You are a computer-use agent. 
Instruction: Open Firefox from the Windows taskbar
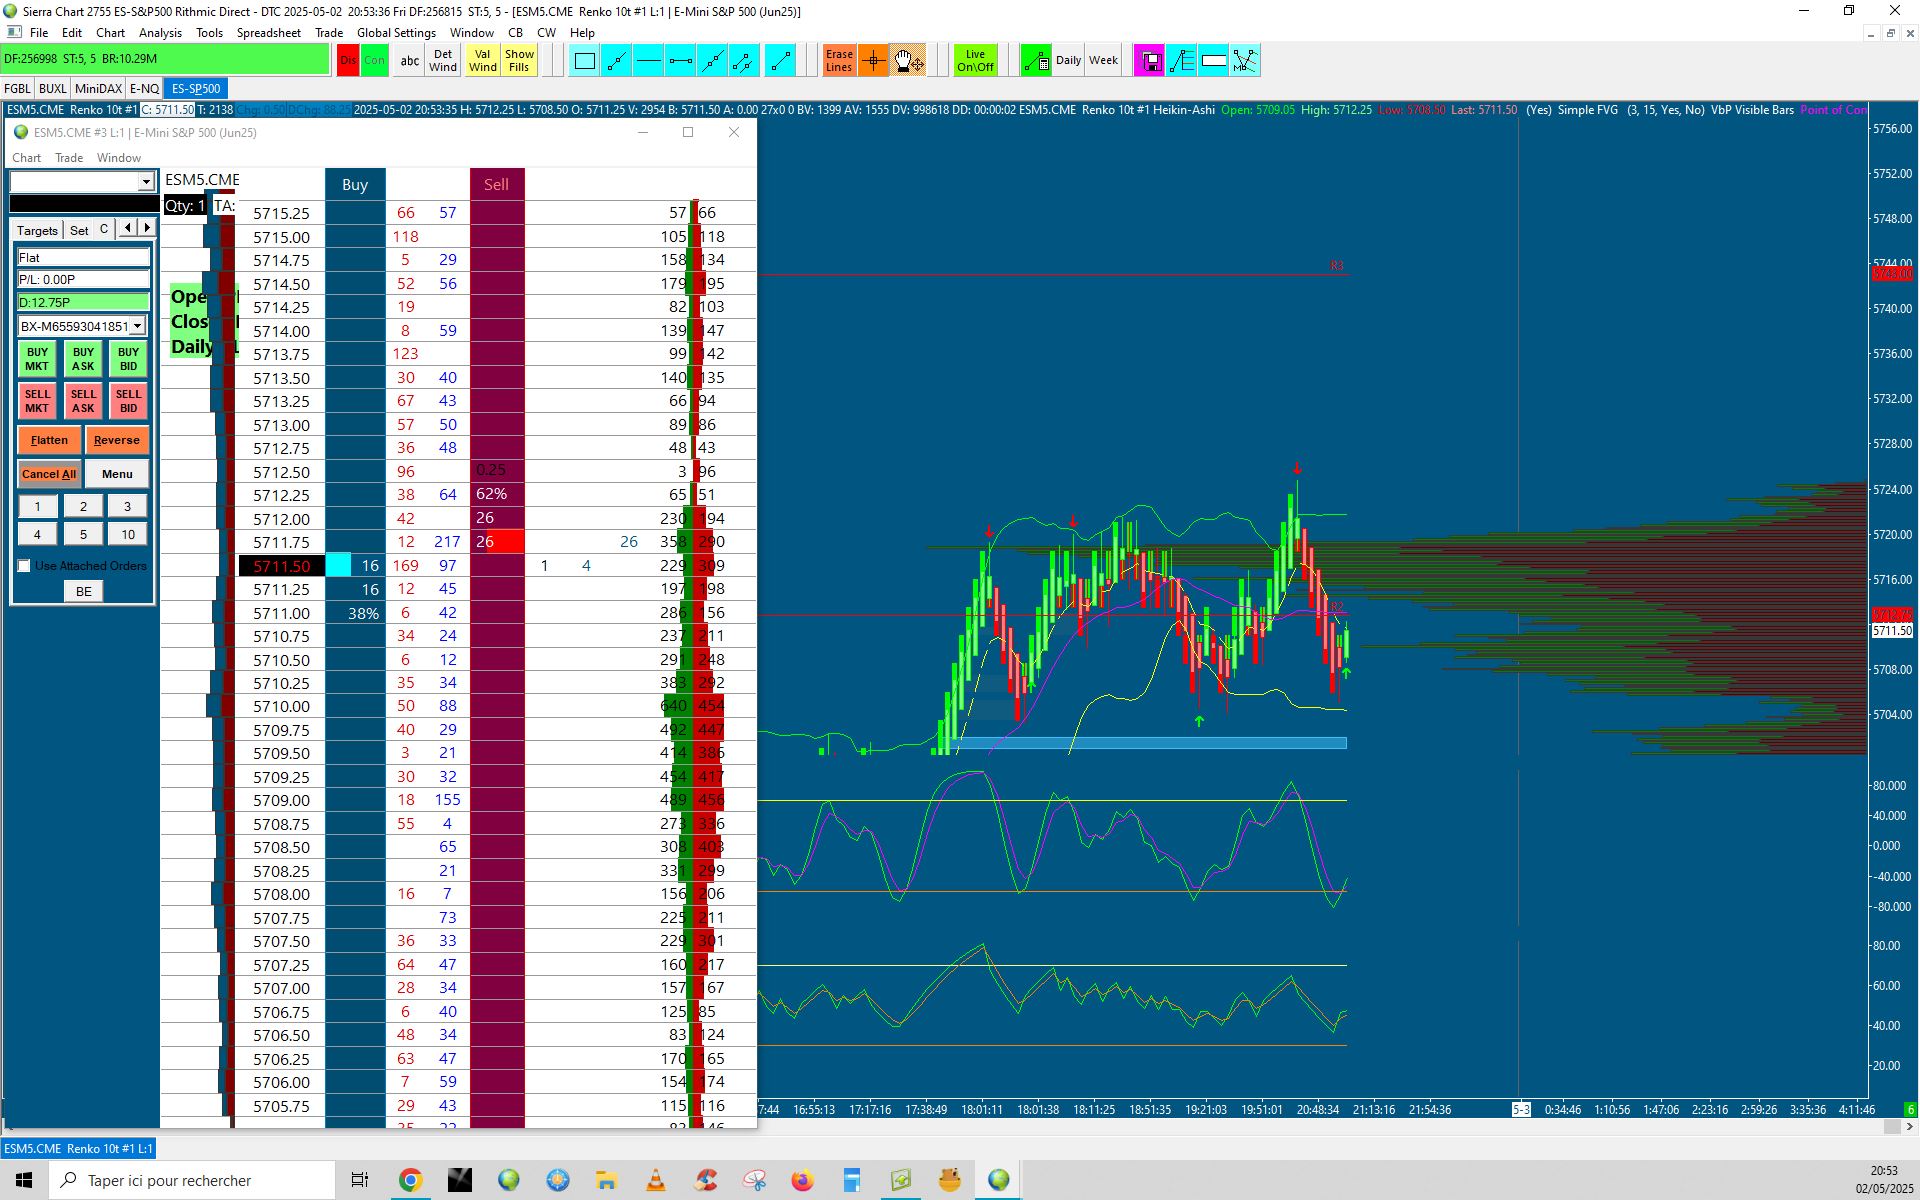(802, 1181)
